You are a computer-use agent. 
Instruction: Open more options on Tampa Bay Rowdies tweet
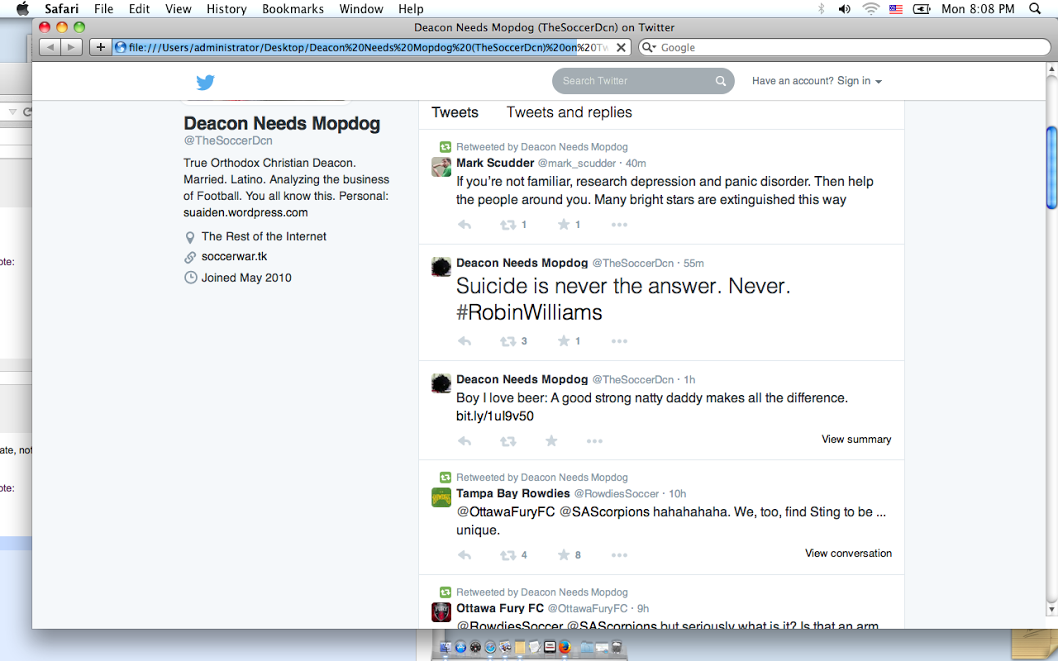coord(619,555)
